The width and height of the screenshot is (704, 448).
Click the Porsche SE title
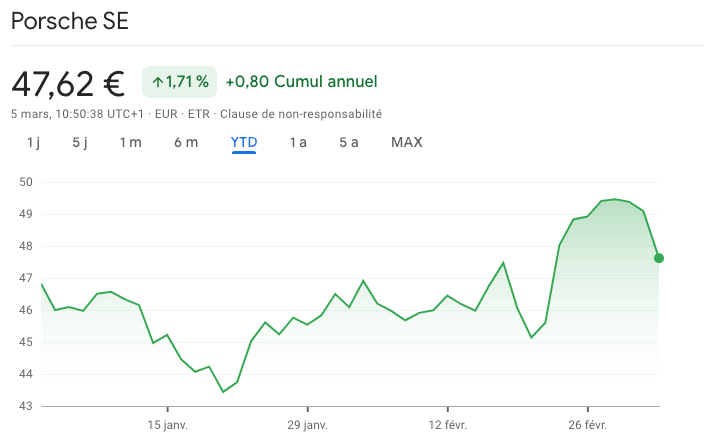(70, 22)
